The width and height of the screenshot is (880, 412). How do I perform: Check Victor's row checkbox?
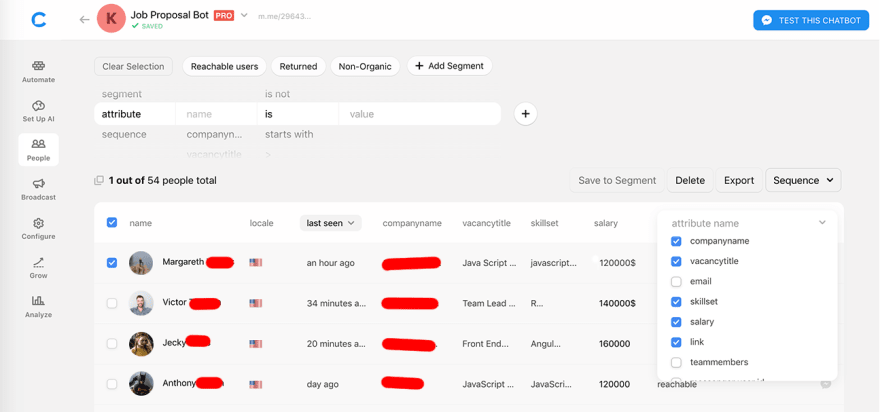112,303
